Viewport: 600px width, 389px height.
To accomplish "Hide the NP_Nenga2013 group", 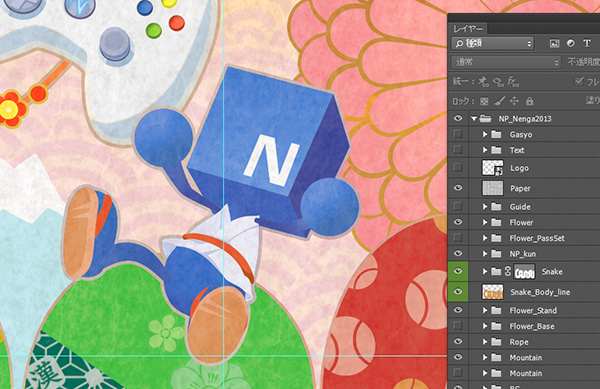I will (x=458, y=119).
